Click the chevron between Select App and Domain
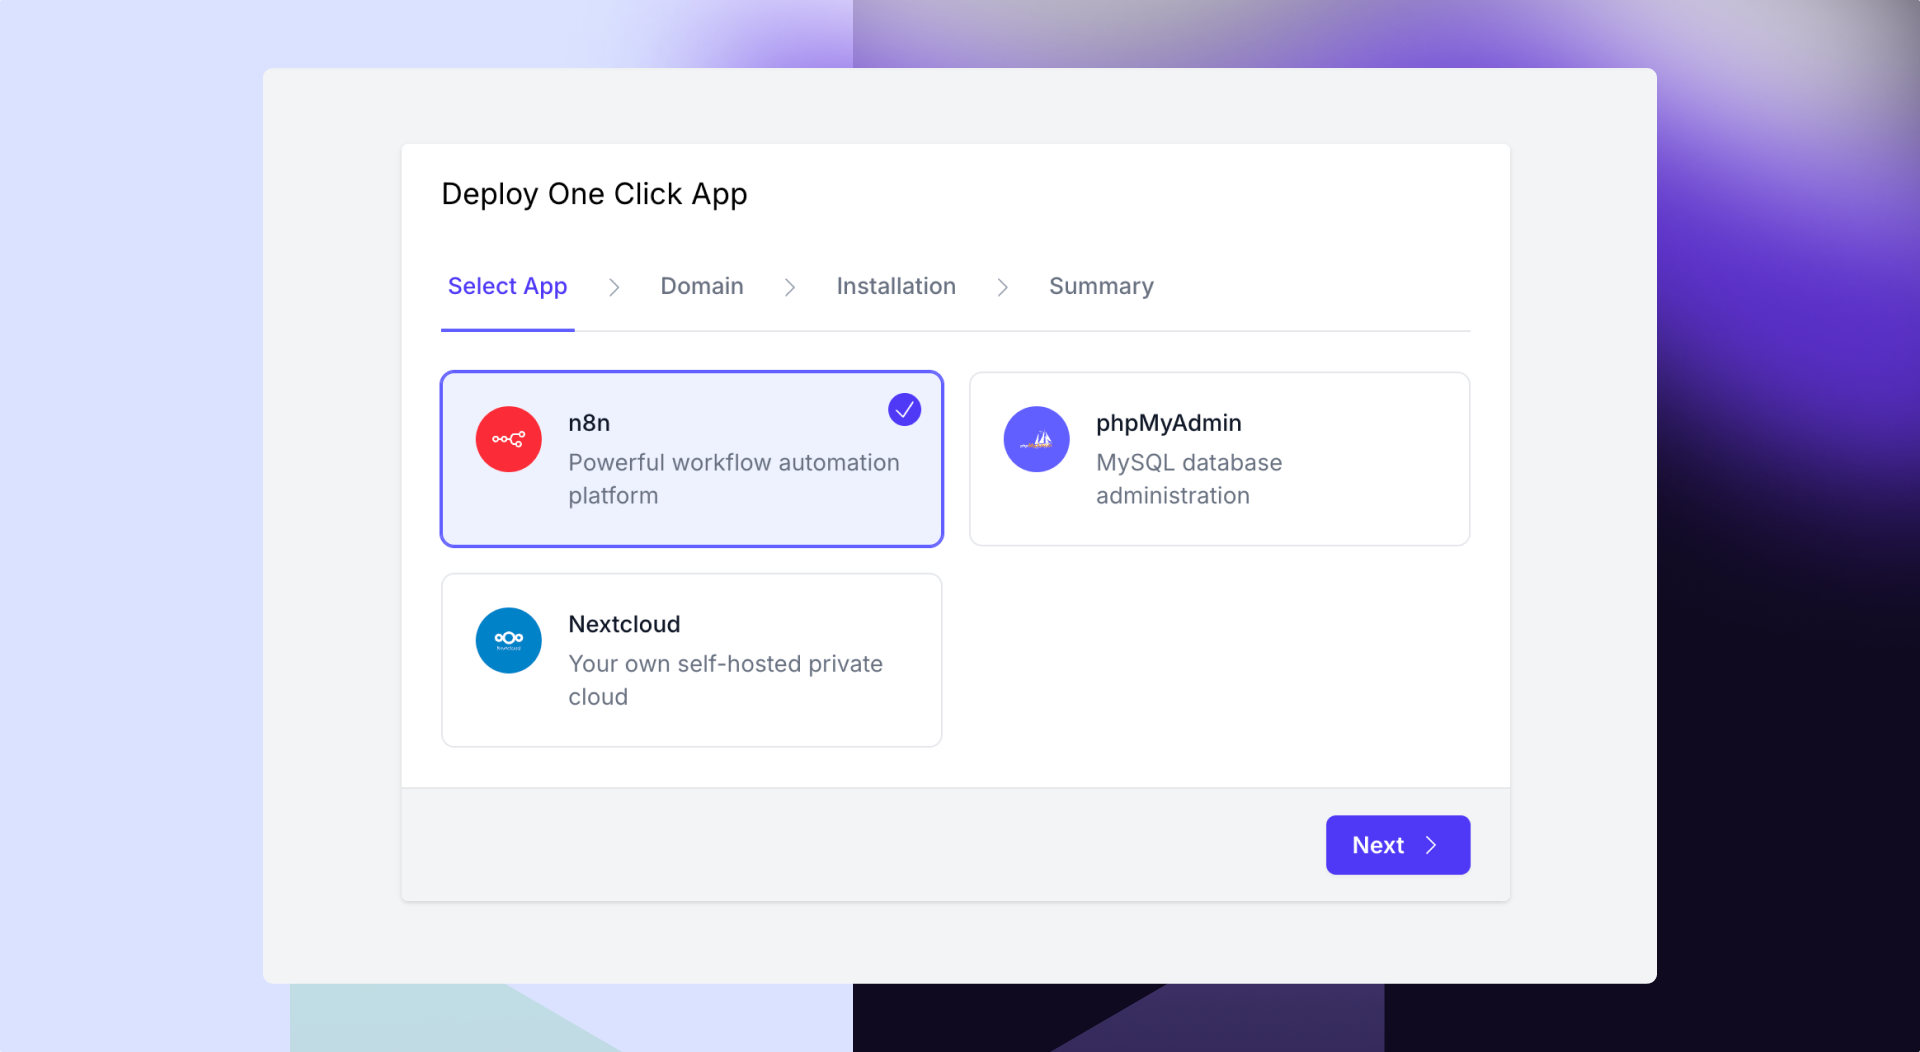This screenshot has width=1920, height=1052. [613, 287]
